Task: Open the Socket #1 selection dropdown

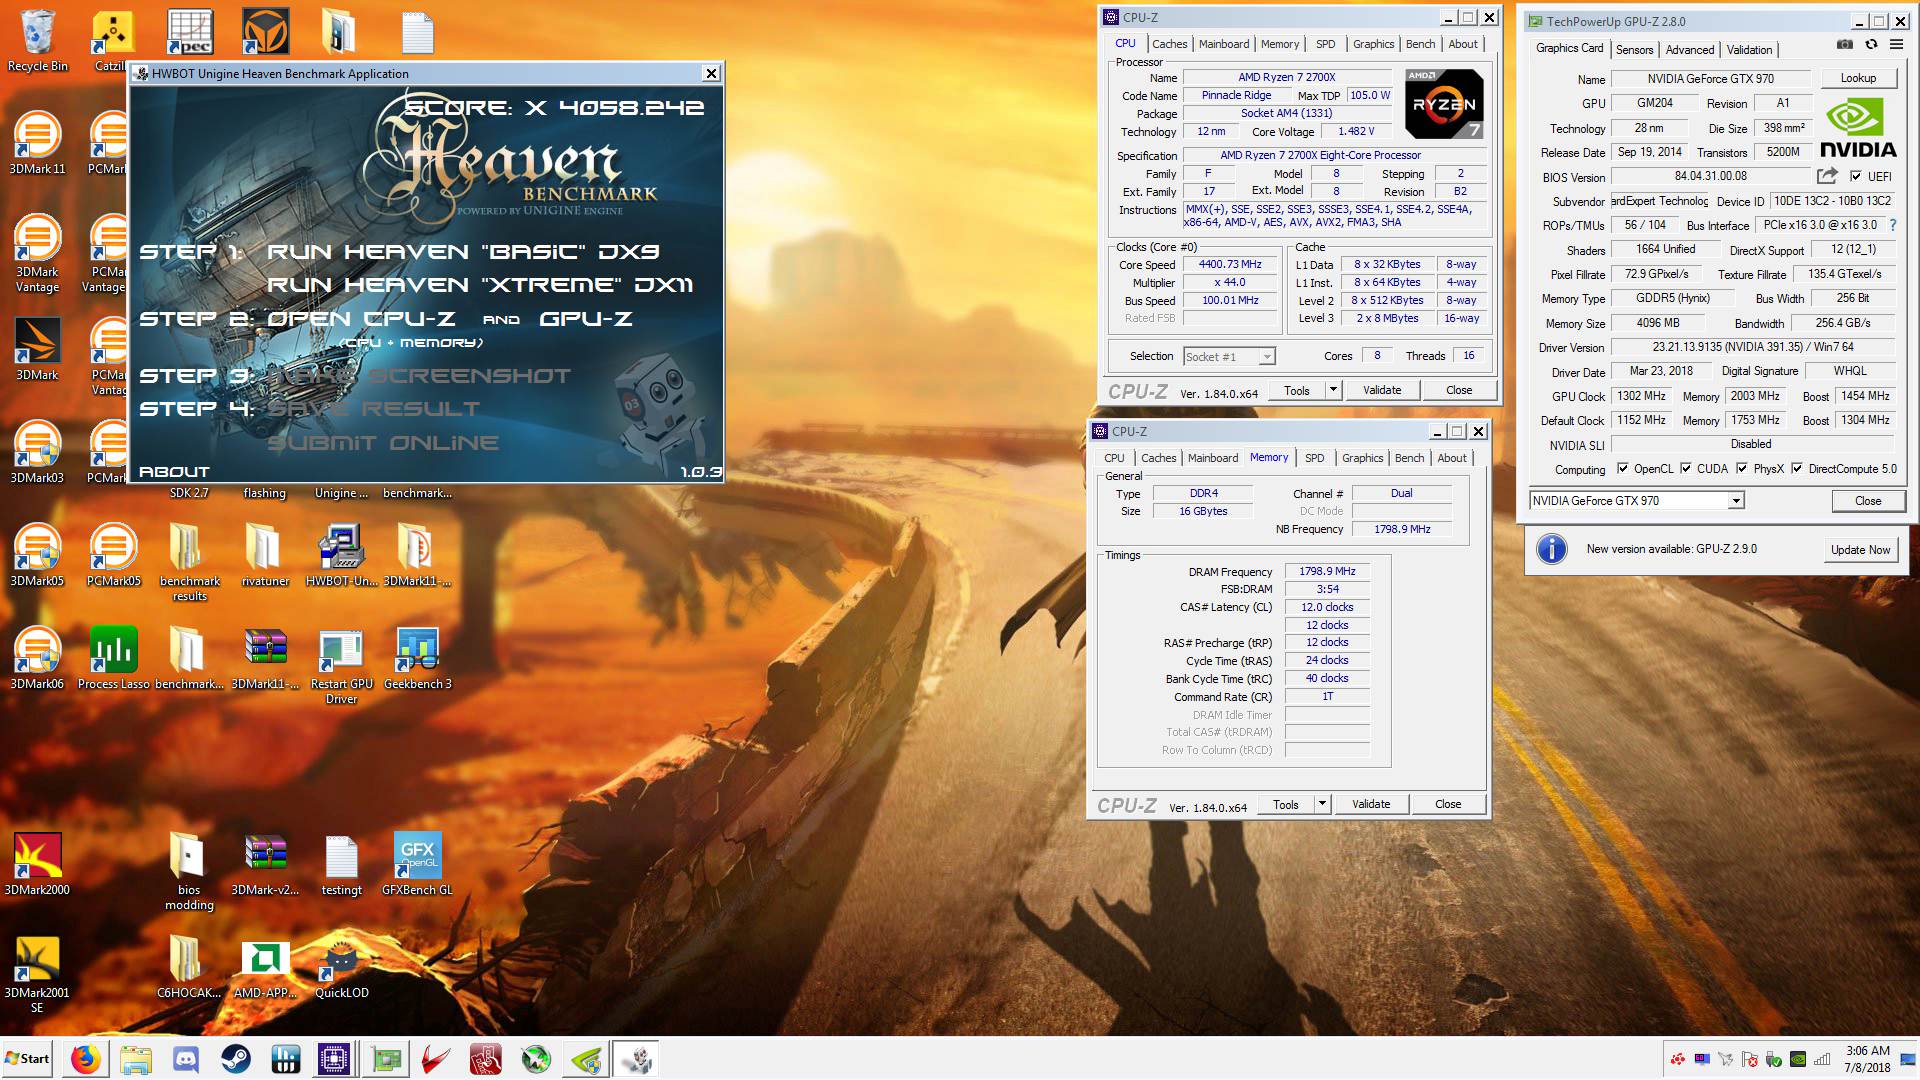Action: (1267, 357)
